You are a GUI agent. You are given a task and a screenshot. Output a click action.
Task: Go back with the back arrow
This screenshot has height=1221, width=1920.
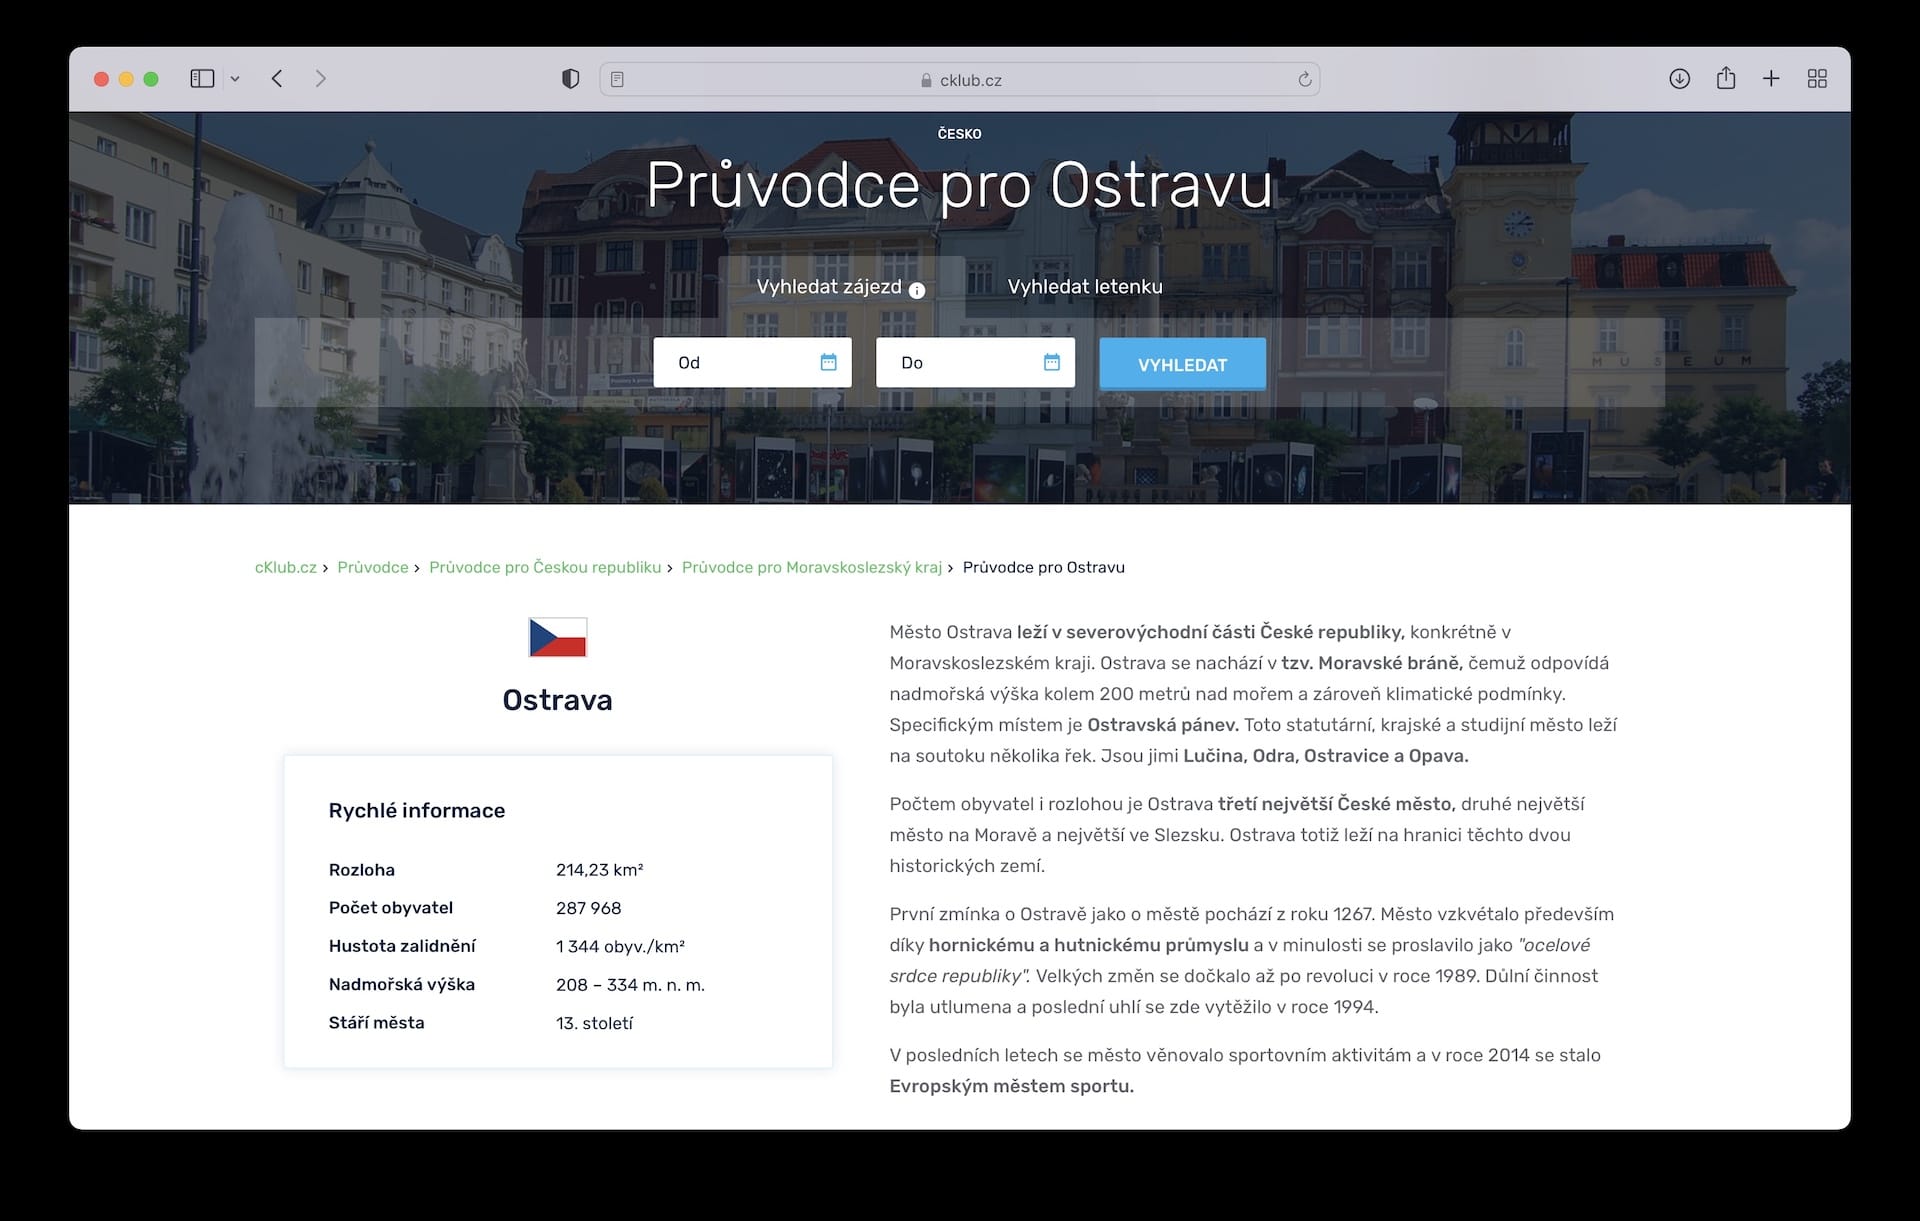[x=277, y=79]
